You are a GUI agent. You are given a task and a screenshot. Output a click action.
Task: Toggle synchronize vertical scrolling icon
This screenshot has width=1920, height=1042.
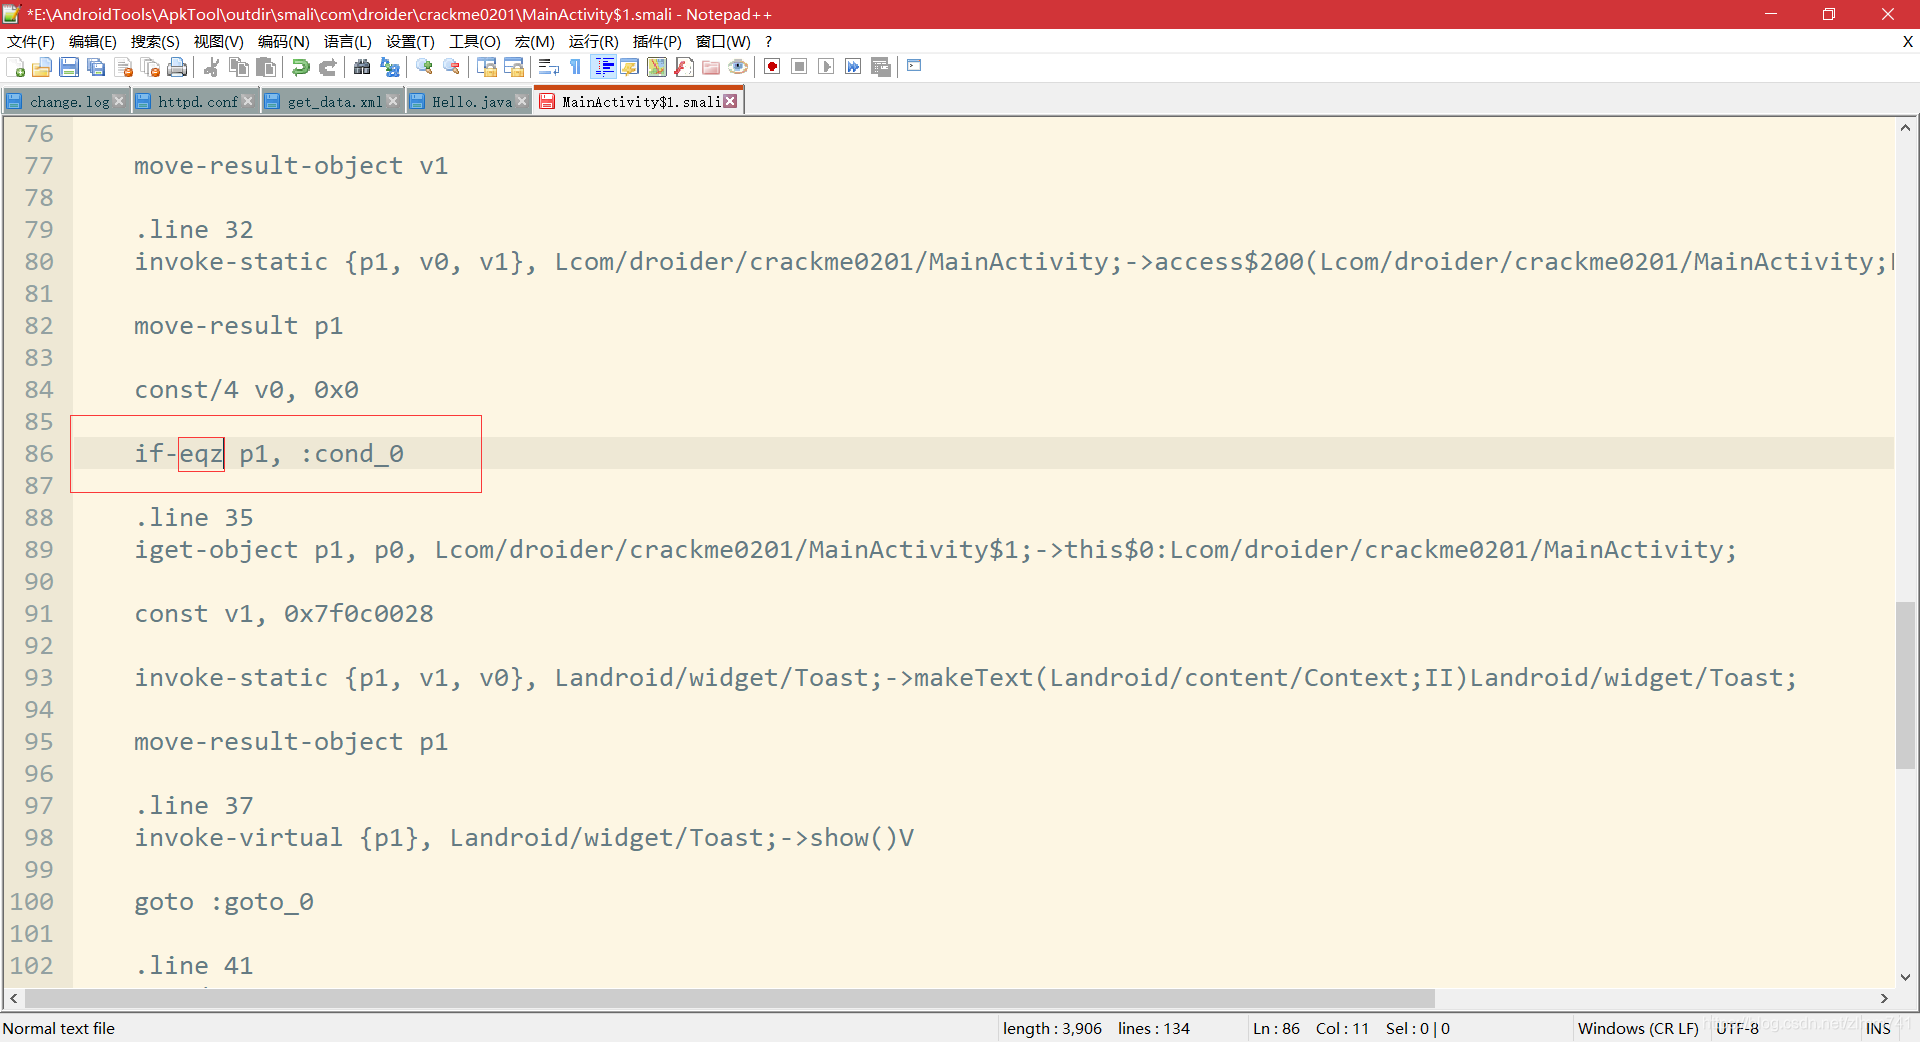point(487,67)
